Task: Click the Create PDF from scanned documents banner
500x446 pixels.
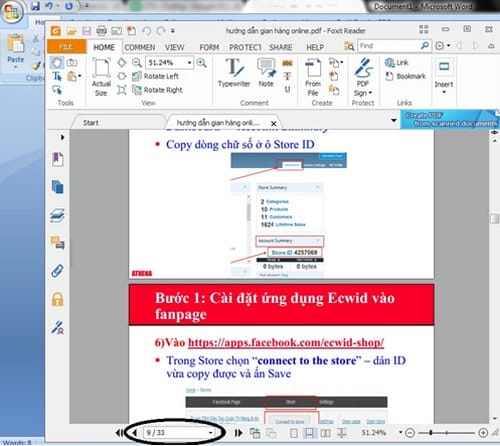Action: tap(449, 119)
